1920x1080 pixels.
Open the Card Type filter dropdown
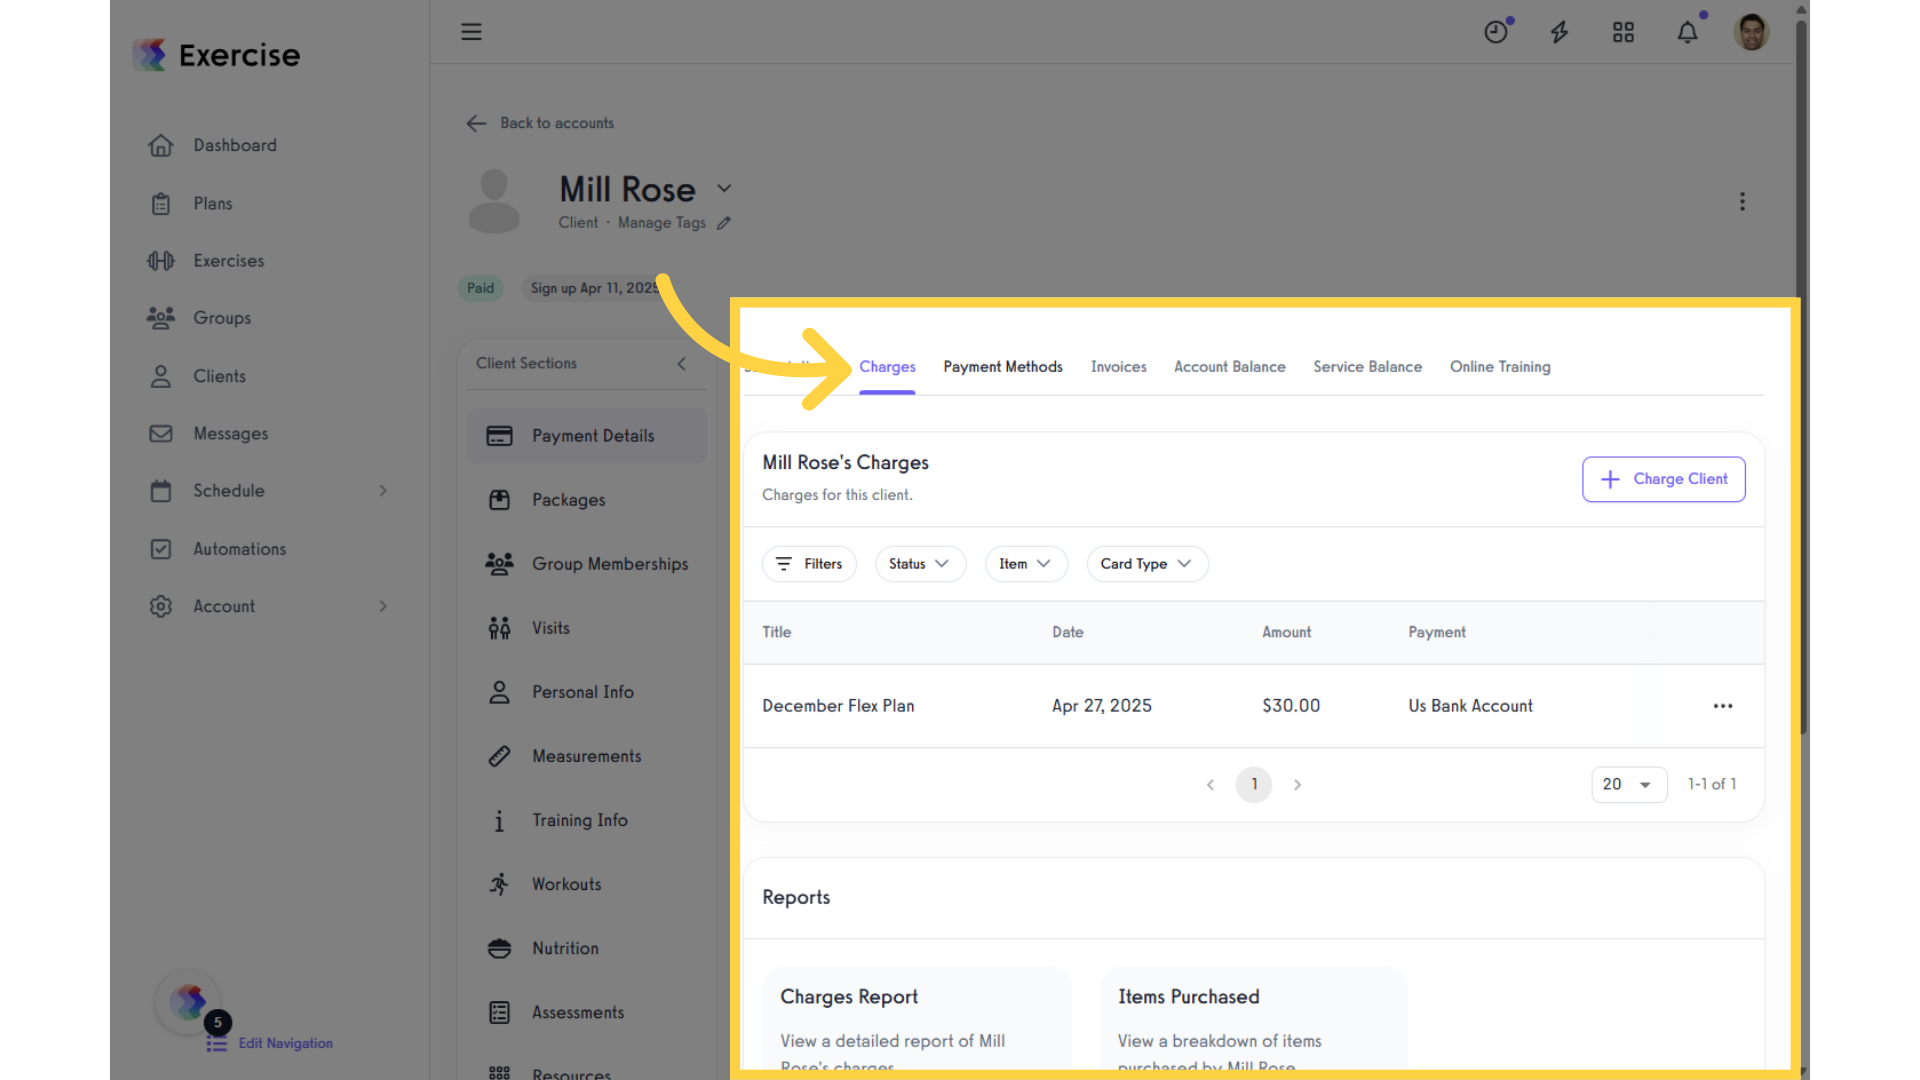pyautogui.click(x=1146, y=564)
